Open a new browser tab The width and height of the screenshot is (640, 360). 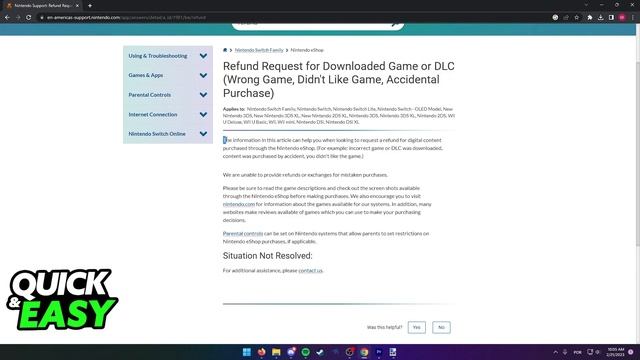pyautogui.click(x=90, y=6)
